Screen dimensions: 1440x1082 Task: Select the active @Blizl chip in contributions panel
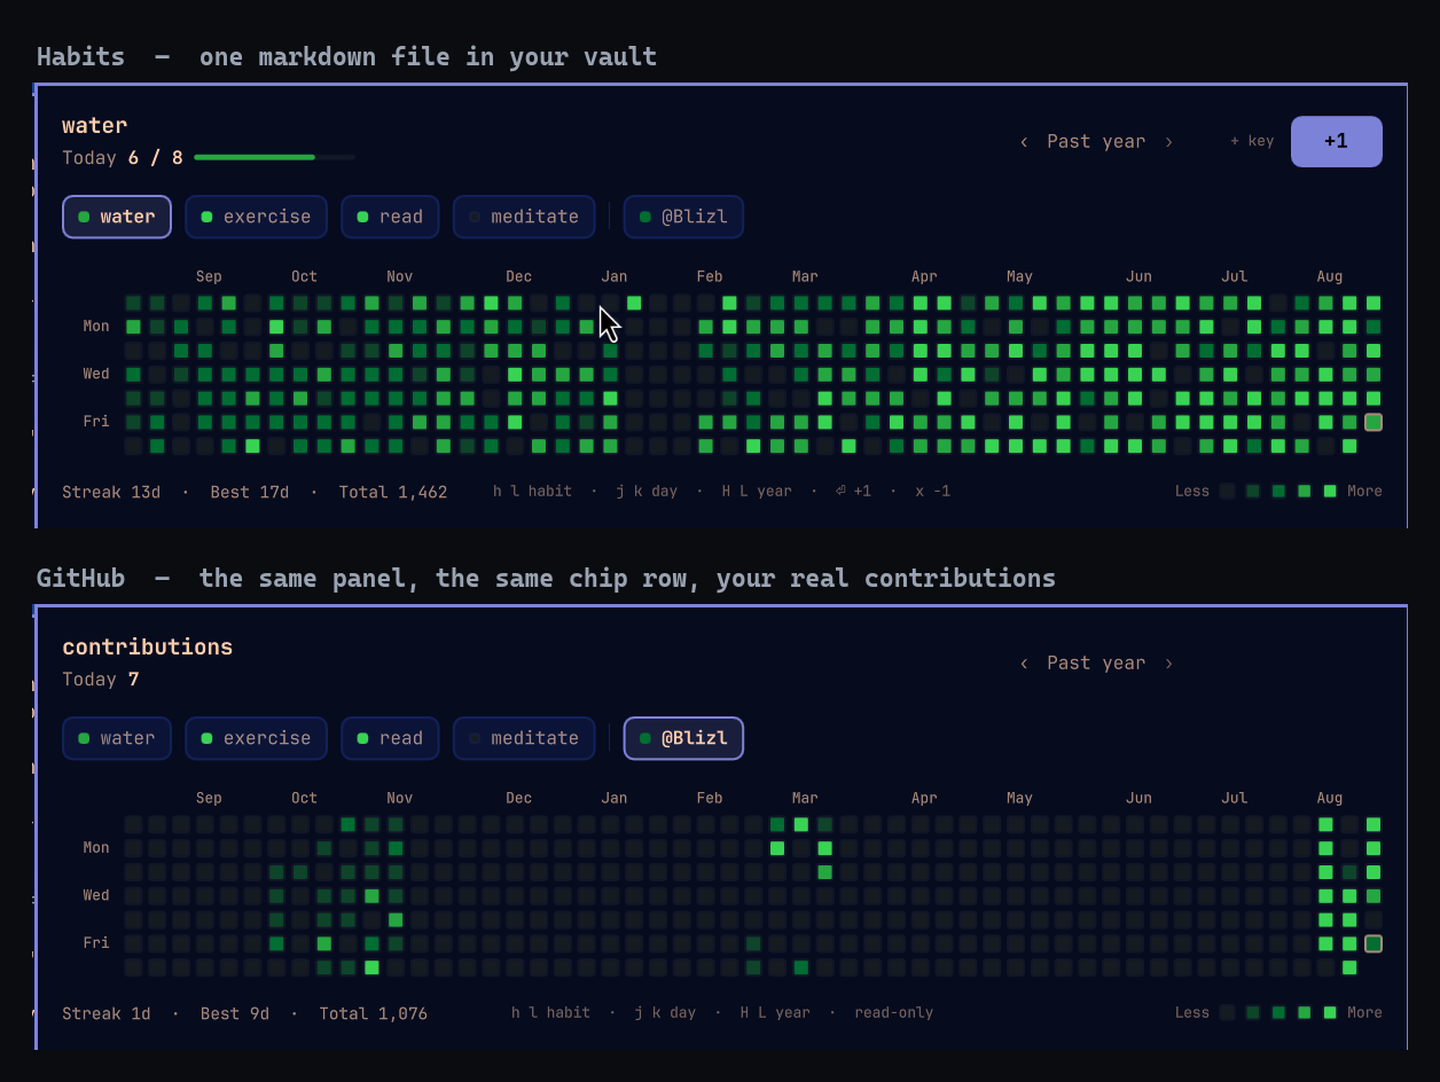(x=683, y=739)
